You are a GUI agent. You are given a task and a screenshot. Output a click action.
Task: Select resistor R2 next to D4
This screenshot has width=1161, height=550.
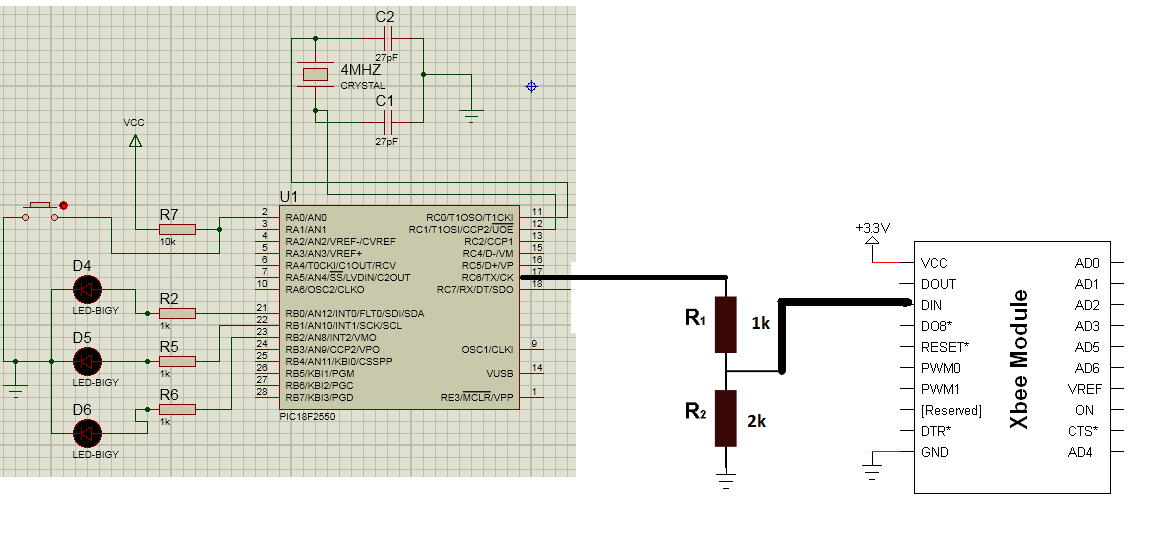click(x=178, y=313)
